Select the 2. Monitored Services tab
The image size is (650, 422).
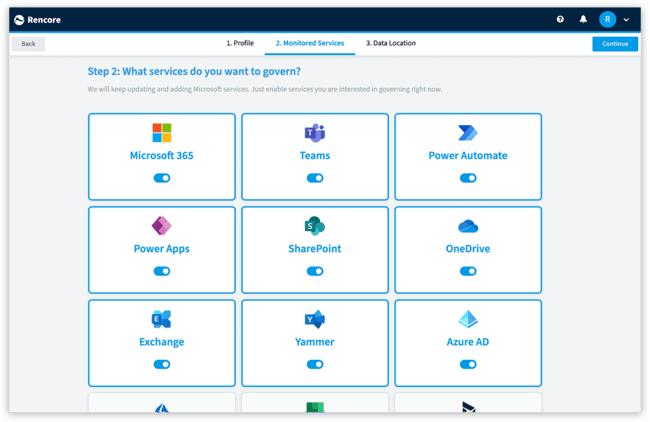(310, 43)
